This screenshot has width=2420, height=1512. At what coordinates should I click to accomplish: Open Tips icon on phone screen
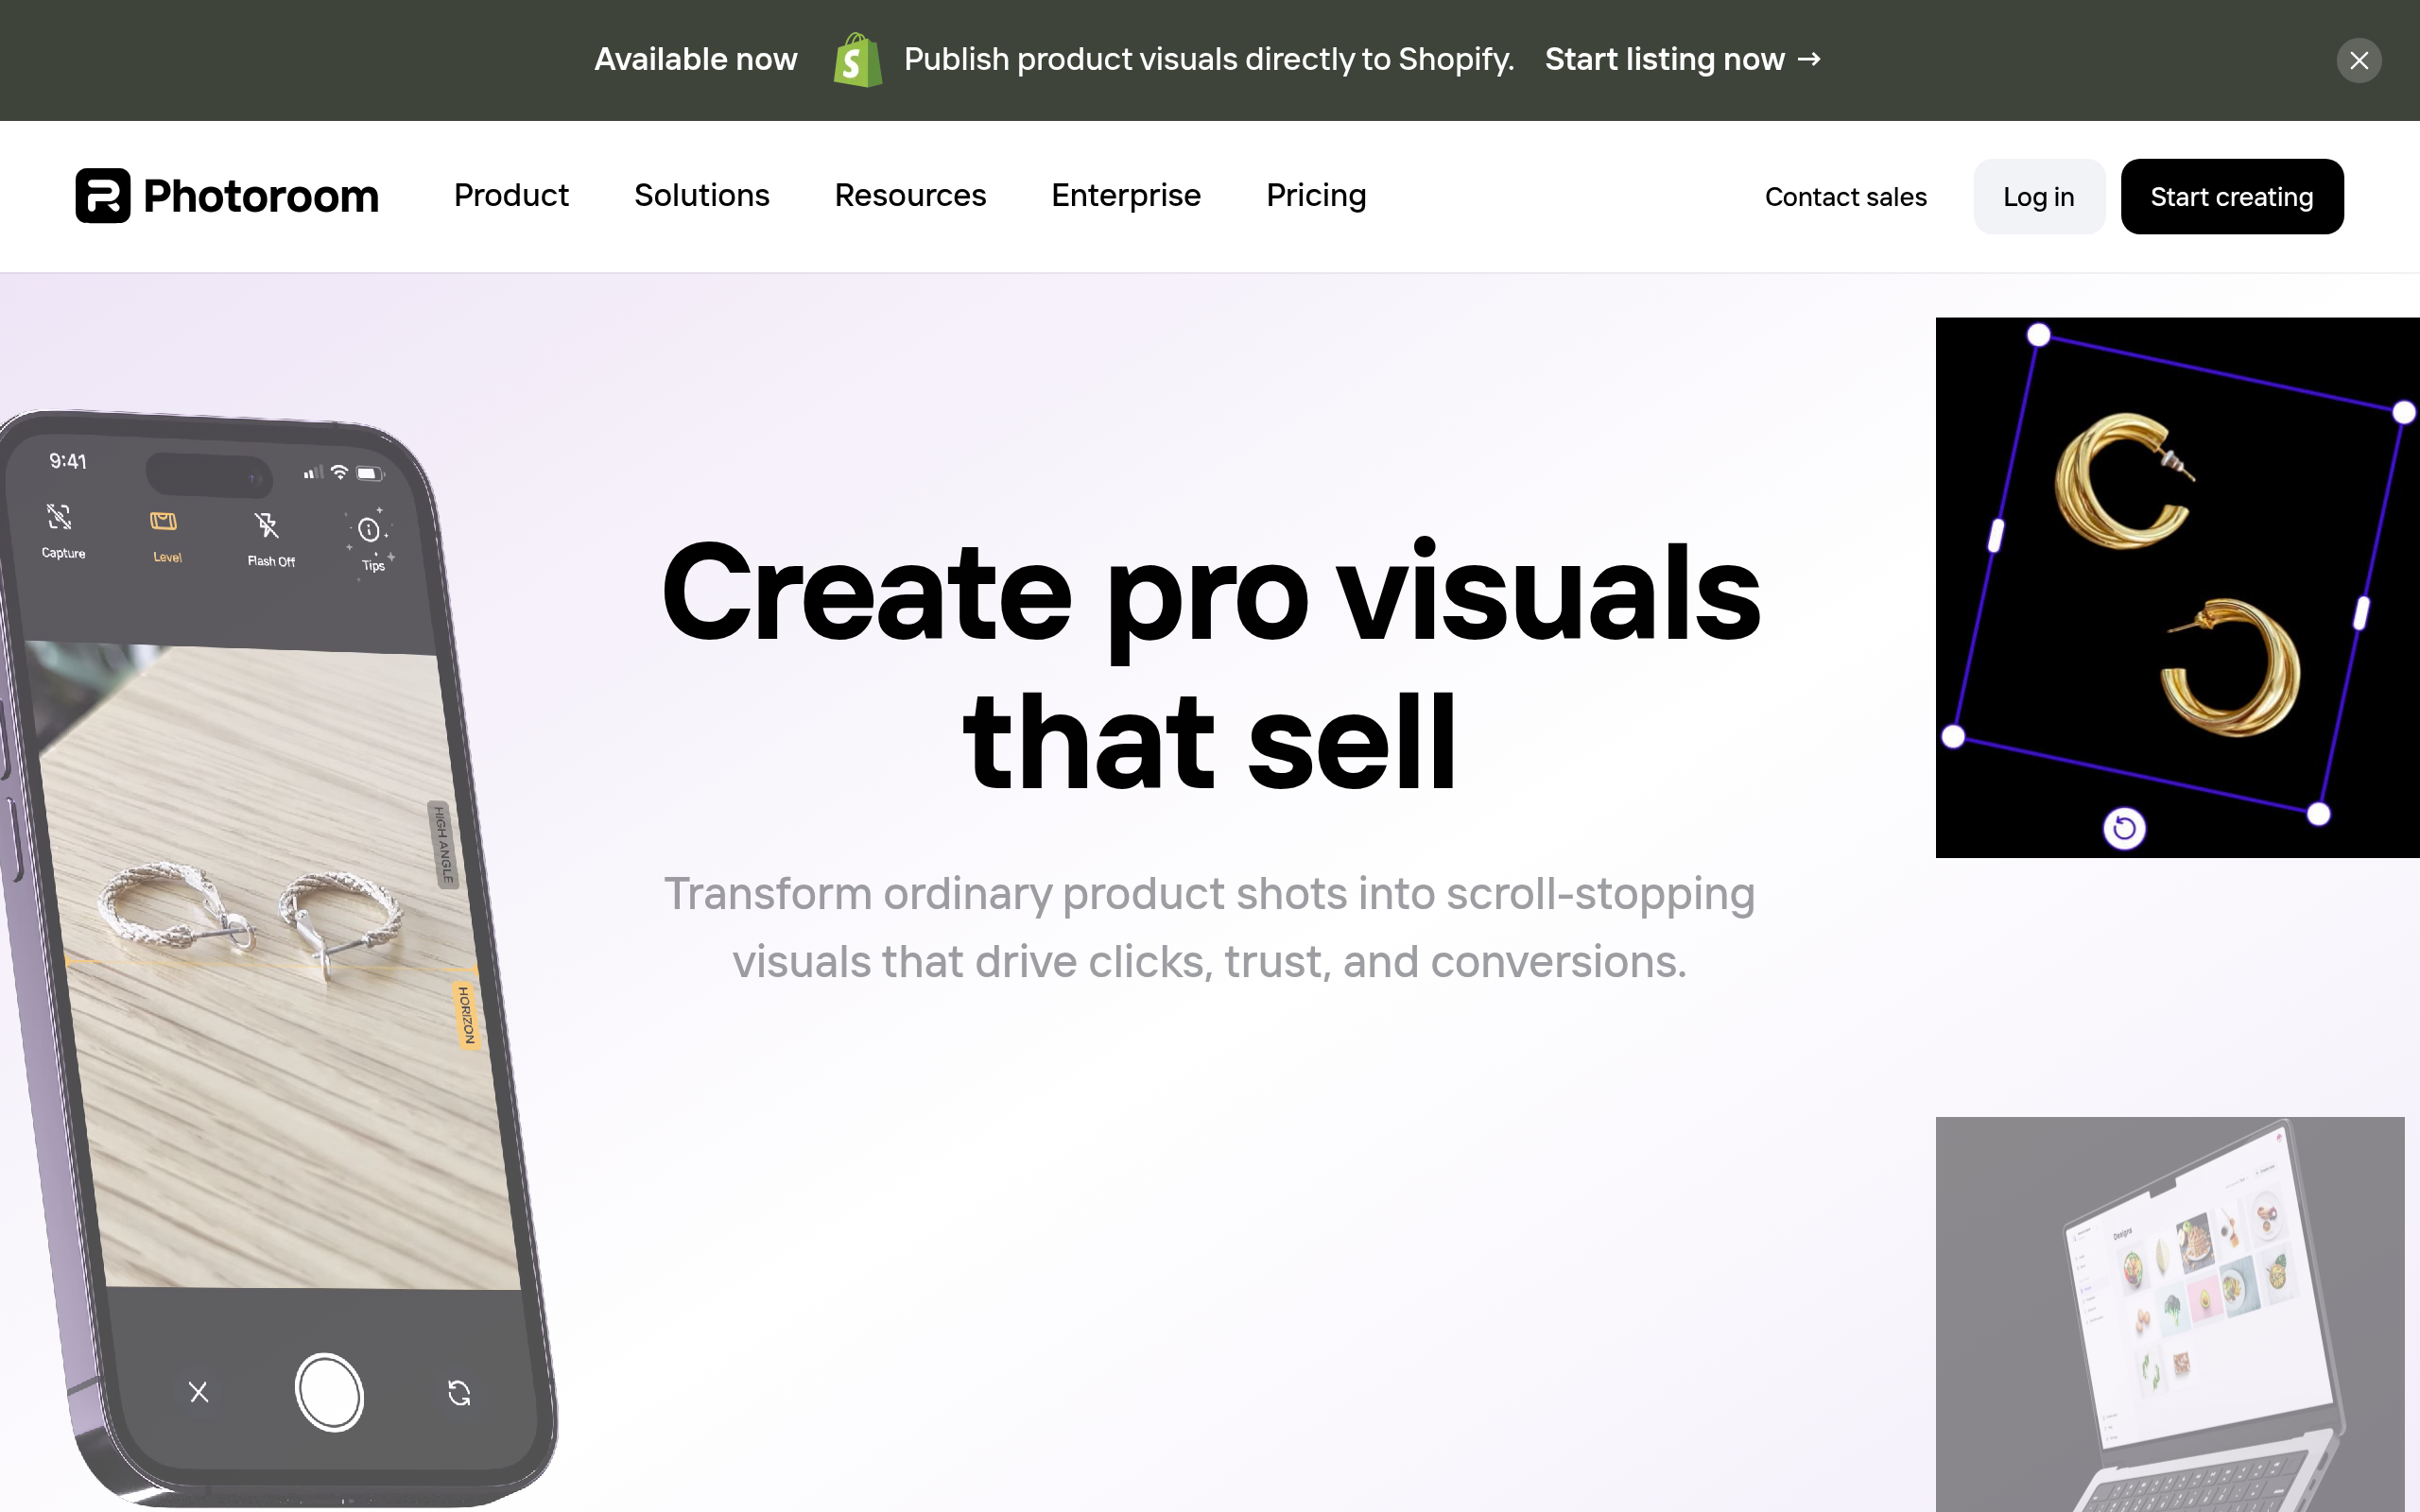(x=370, y=531)
